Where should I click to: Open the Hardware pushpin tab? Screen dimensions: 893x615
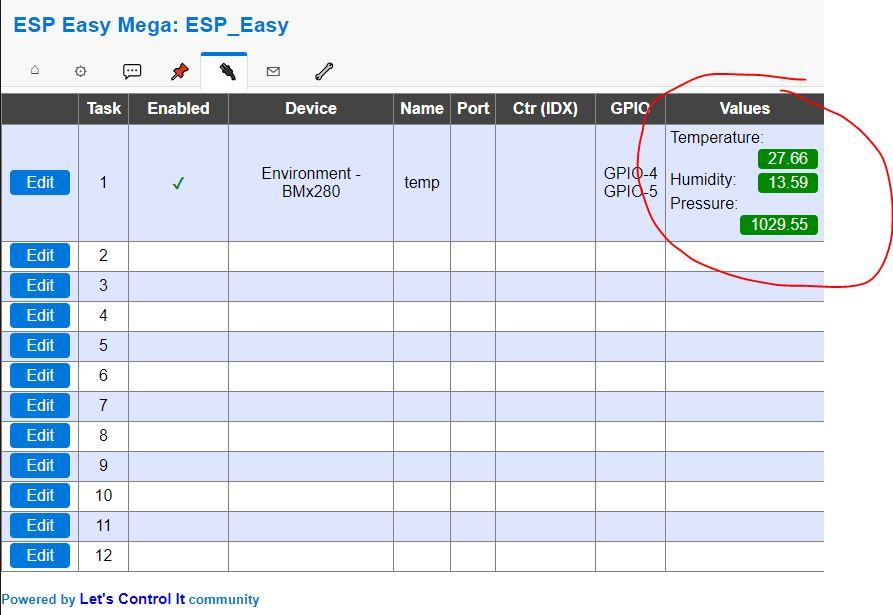tap(180, 71)
